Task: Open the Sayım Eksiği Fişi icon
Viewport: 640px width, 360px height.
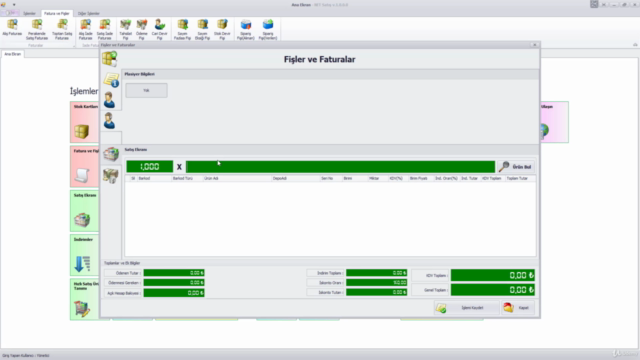Action: click(202, 29)
